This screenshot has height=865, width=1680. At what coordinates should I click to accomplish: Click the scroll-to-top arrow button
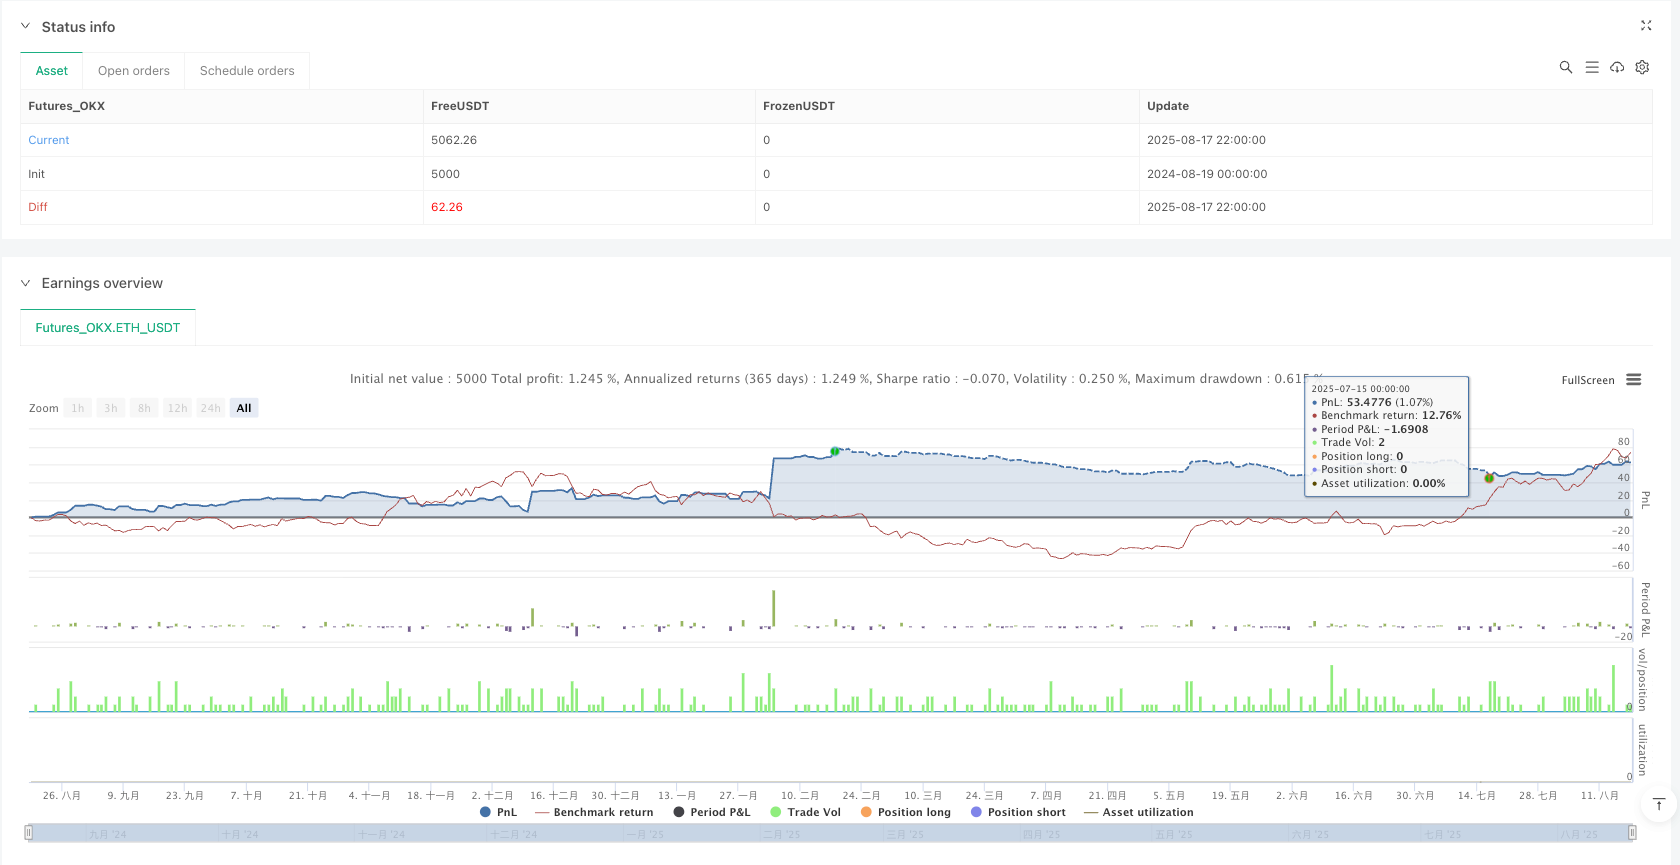coord(1659,804)
